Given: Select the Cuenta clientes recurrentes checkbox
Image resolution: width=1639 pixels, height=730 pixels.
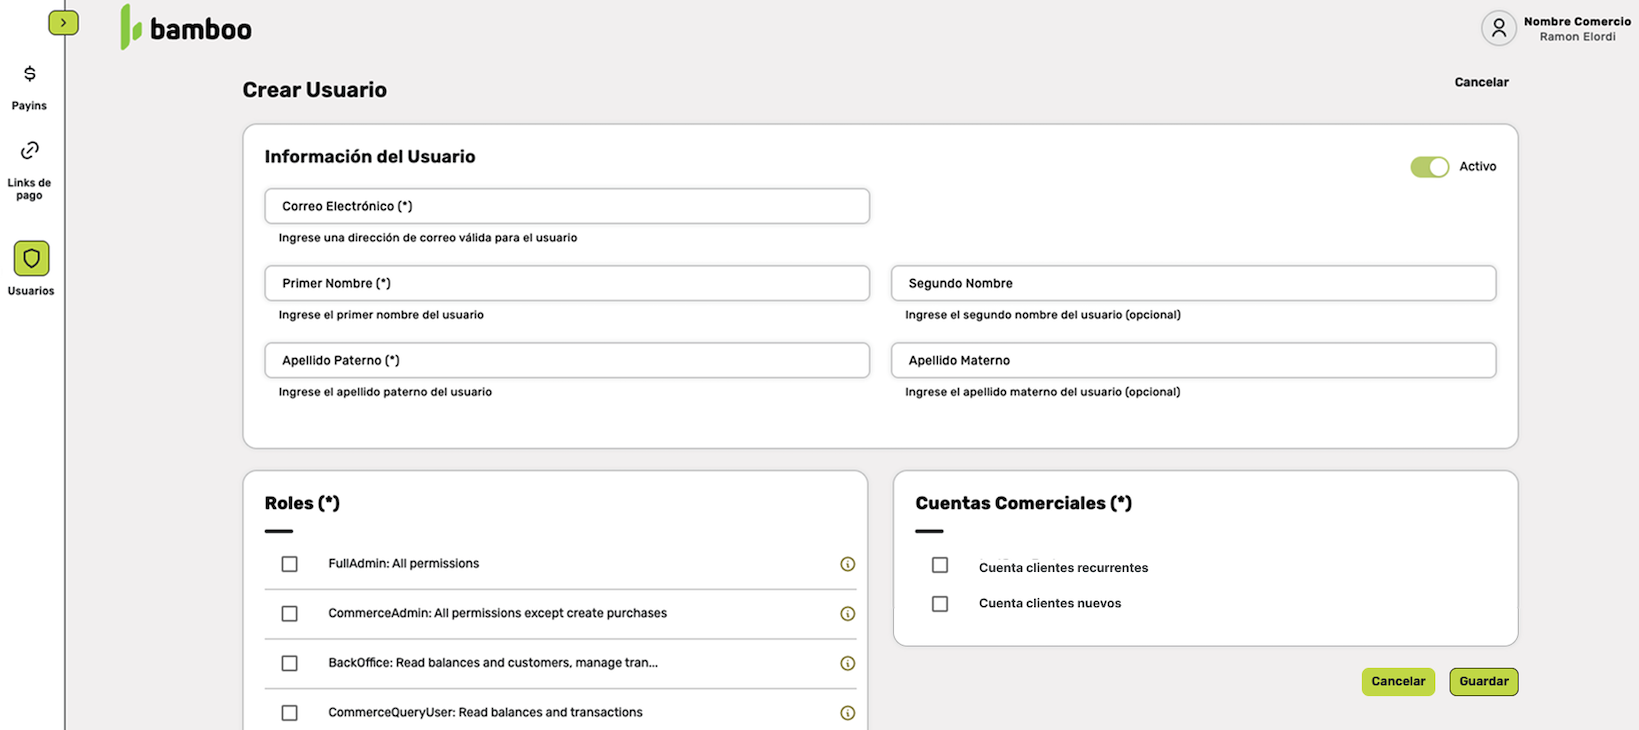Looking at the screenshot, I should click(x=940, y=566).
